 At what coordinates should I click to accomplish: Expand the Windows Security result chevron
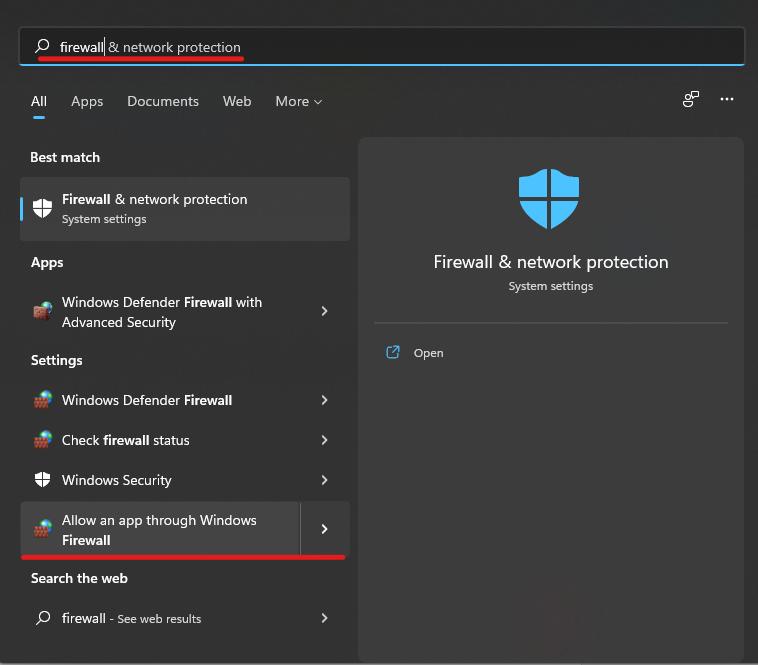pyautogui.click(x=324, y=480)
